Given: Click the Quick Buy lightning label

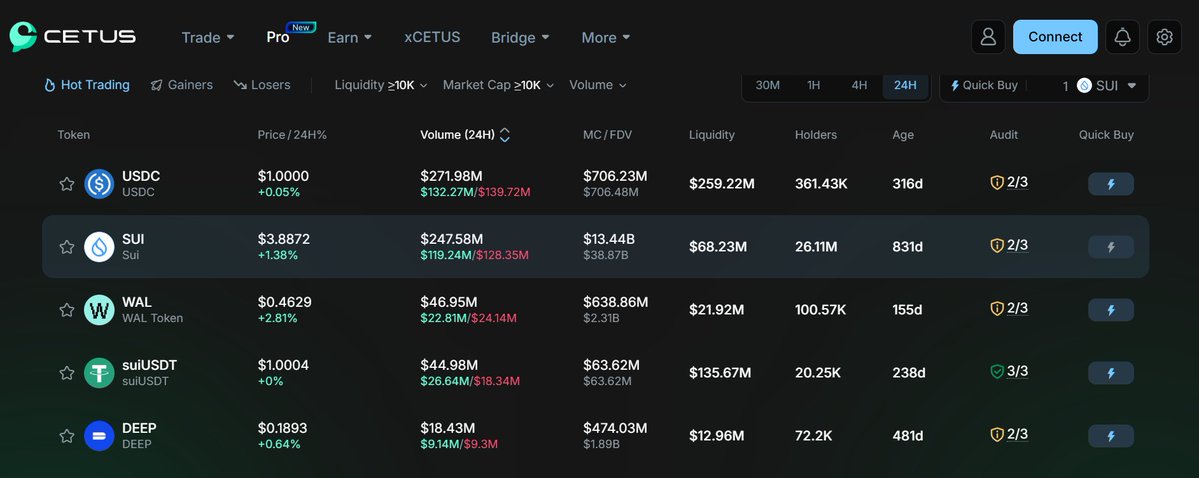Looking at the screenshot, I should 984,85.
